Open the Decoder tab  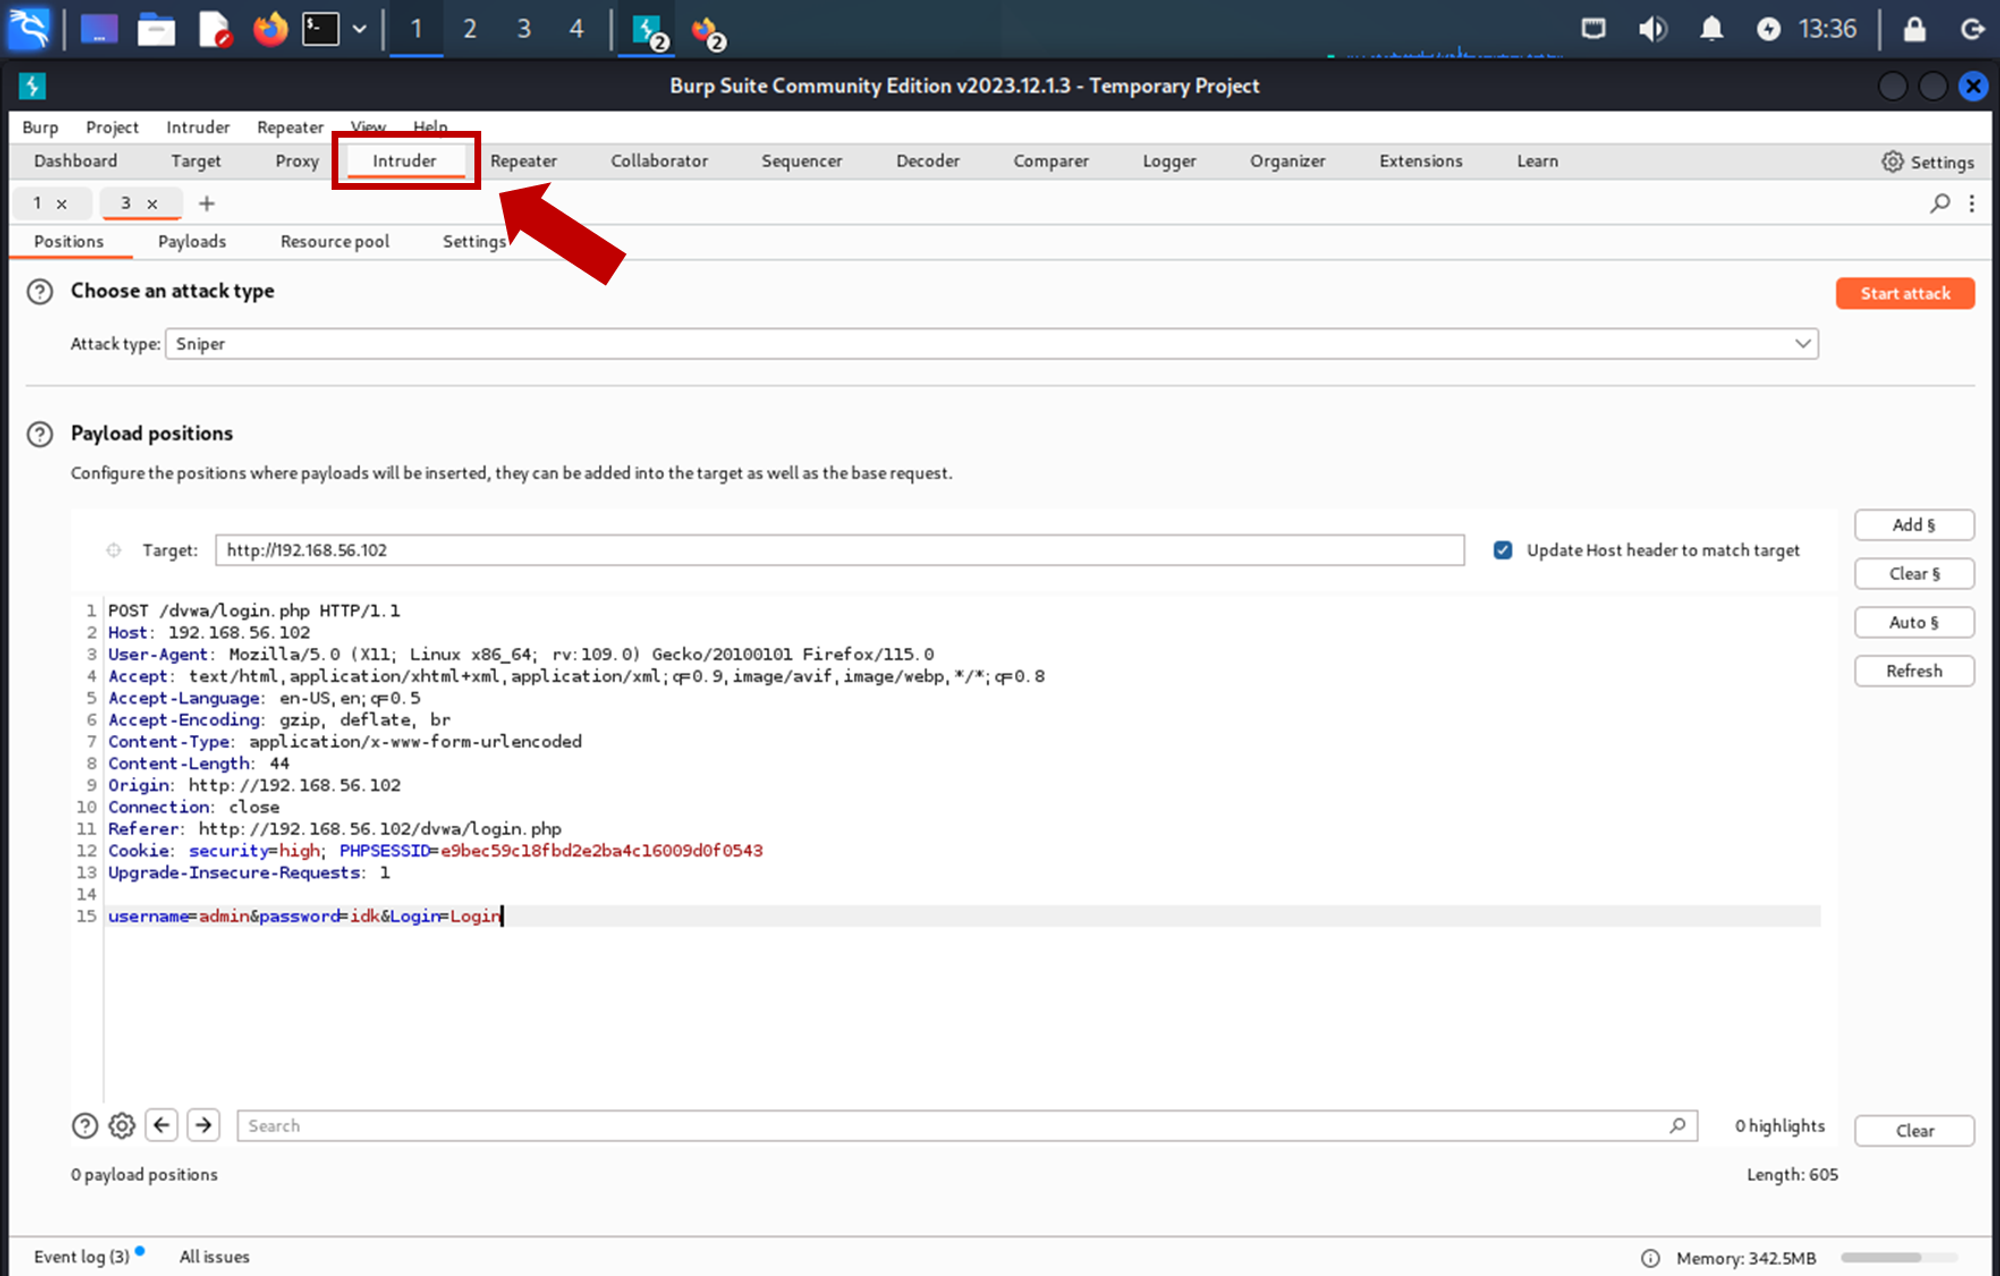click(x=928, y=161)
